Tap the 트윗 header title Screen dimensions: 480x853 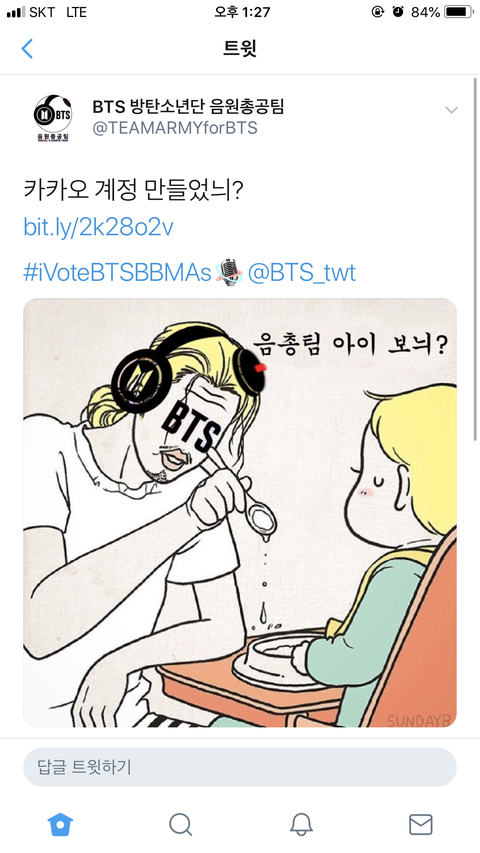239,48
